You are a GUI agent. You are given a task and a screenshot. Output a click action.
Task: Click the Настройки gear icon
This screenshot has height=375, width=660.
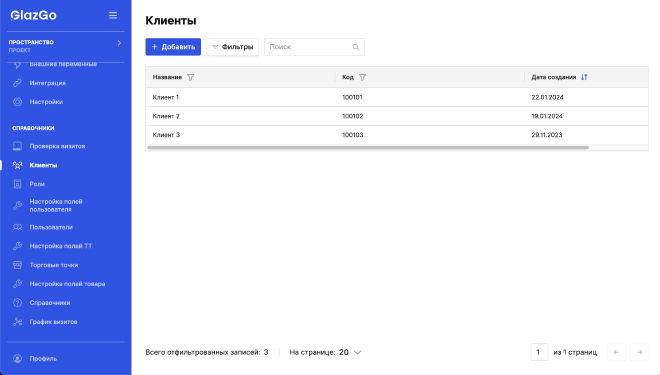[x=17, y=102]
